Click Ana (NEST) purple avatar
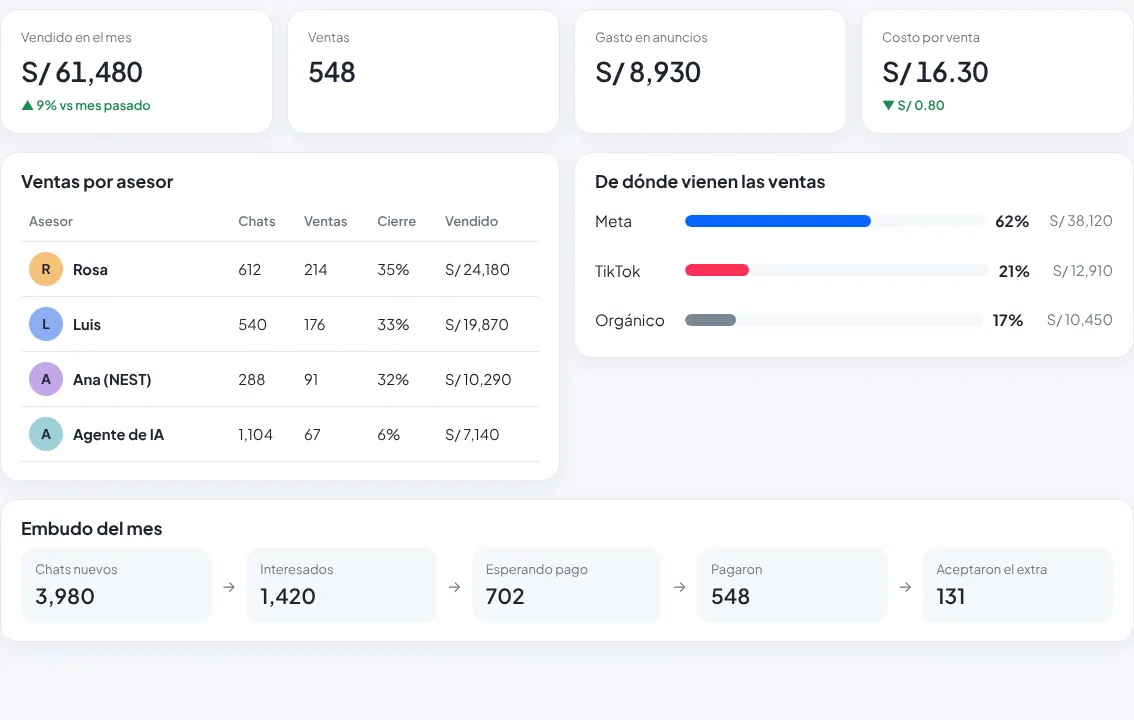The width and height of the screenshot is (1134, 720). tap(46, 380)
